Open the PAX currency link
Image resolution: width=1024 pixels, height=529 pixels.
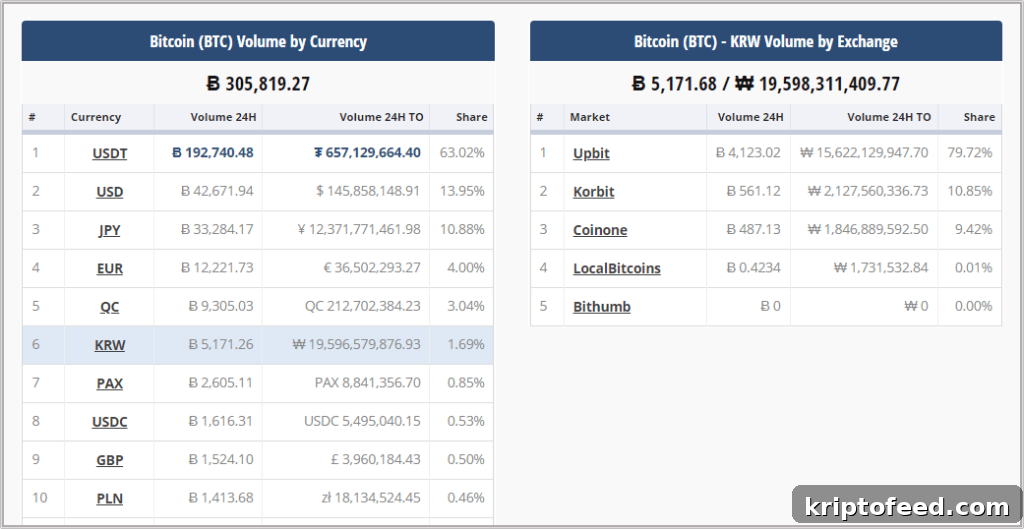110,383
